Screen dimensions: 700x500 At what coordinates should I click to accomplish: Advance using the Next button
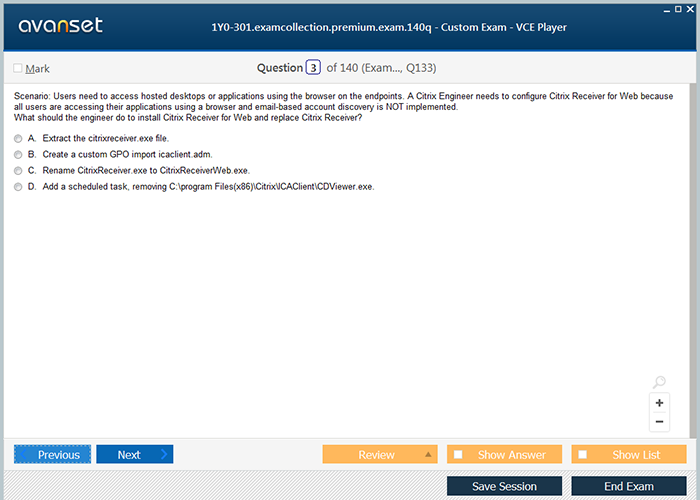134,455
